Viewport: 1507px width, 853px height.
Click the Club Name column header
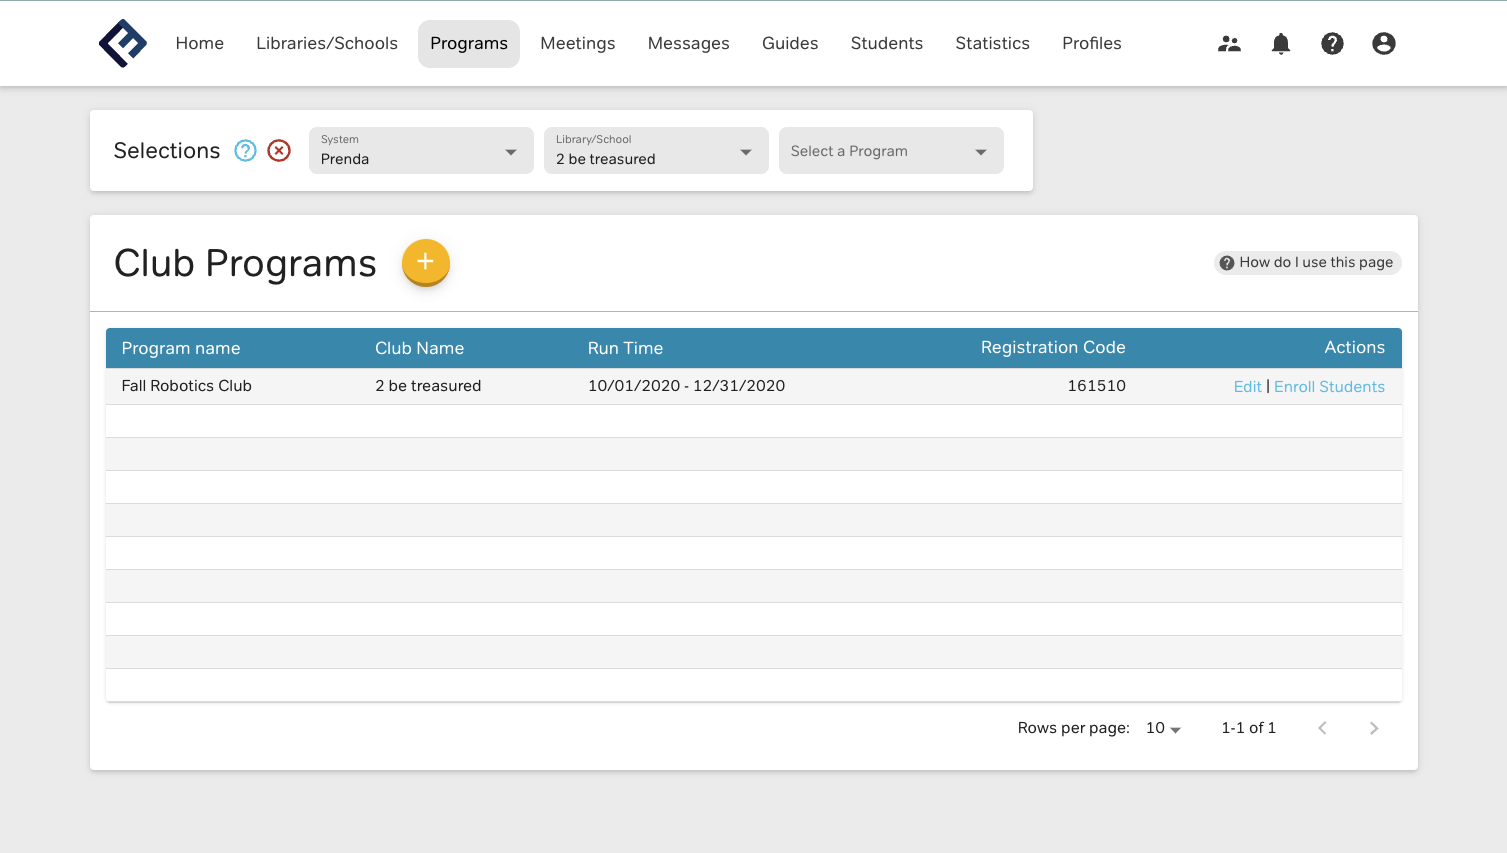tap(419, 348)
